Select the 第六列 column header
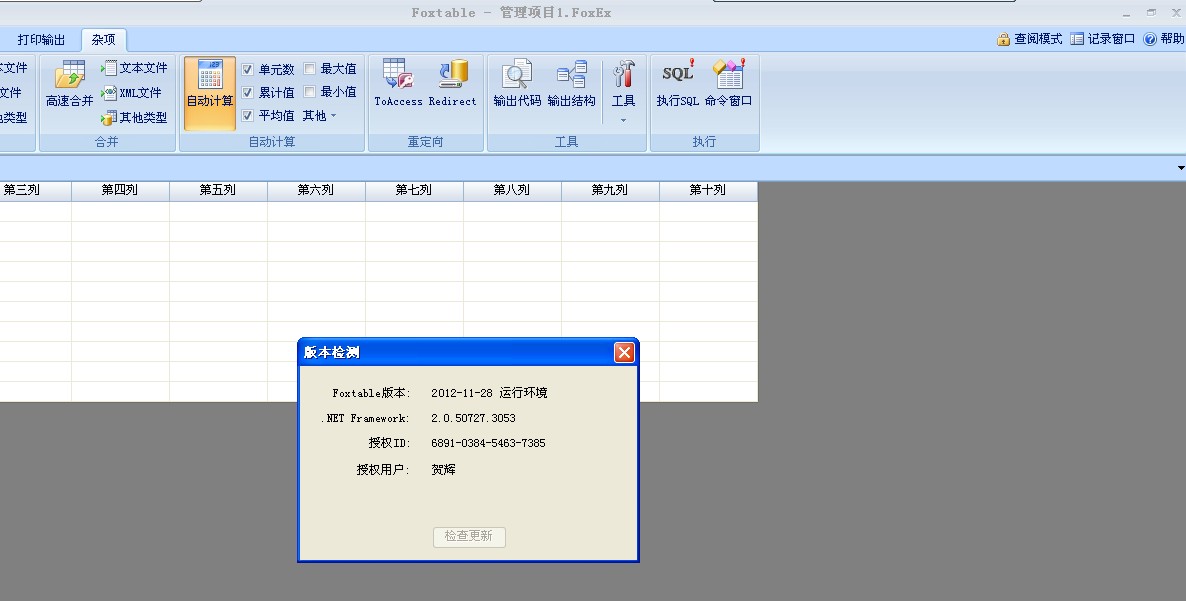The image size is (1186, 601). pyautogui.click(x=316, y=191)
